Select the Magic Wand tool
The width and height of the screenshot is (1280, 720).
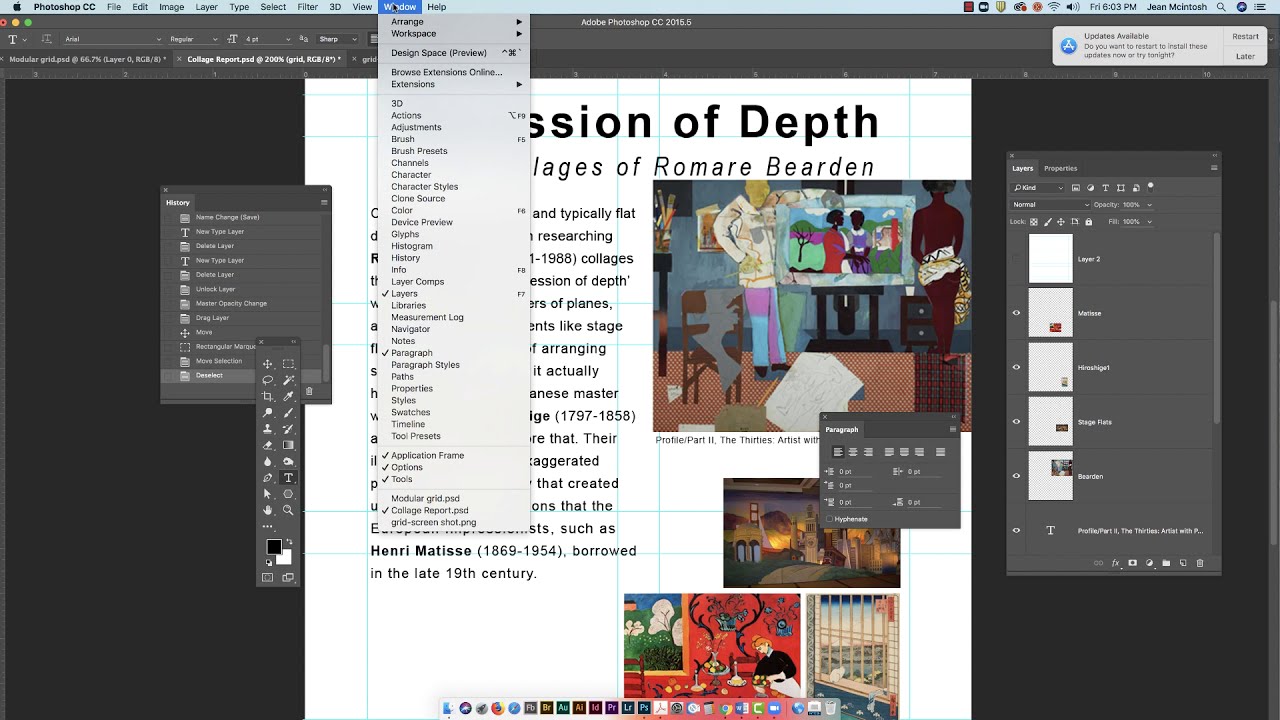click(x=288, y=380)
